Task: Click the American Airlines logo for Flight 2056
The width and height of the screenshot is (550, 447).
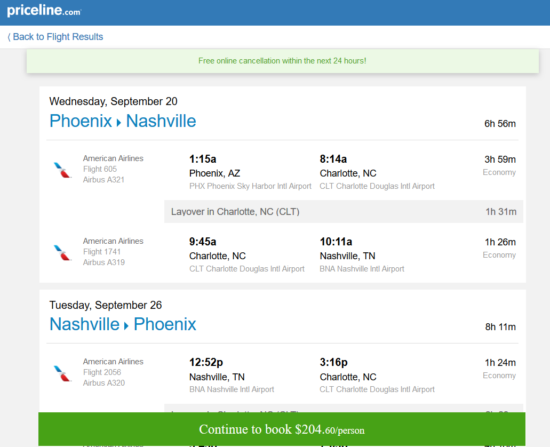Action: pyautogui.click(x=62, y=373)
